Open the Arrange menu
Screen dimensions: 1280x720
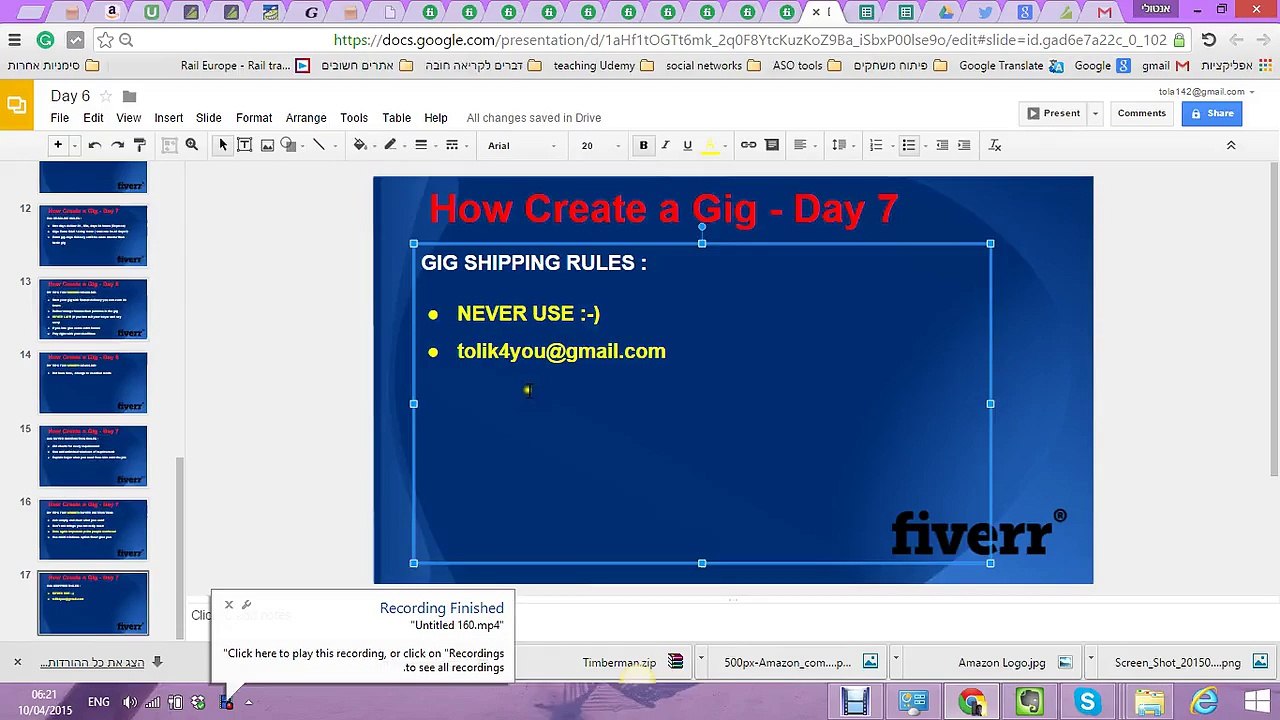point(306,118)
